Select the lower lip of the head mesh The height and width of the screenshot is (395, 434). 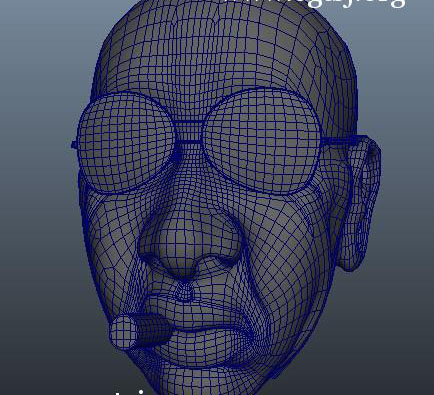[x=203, y=347]
